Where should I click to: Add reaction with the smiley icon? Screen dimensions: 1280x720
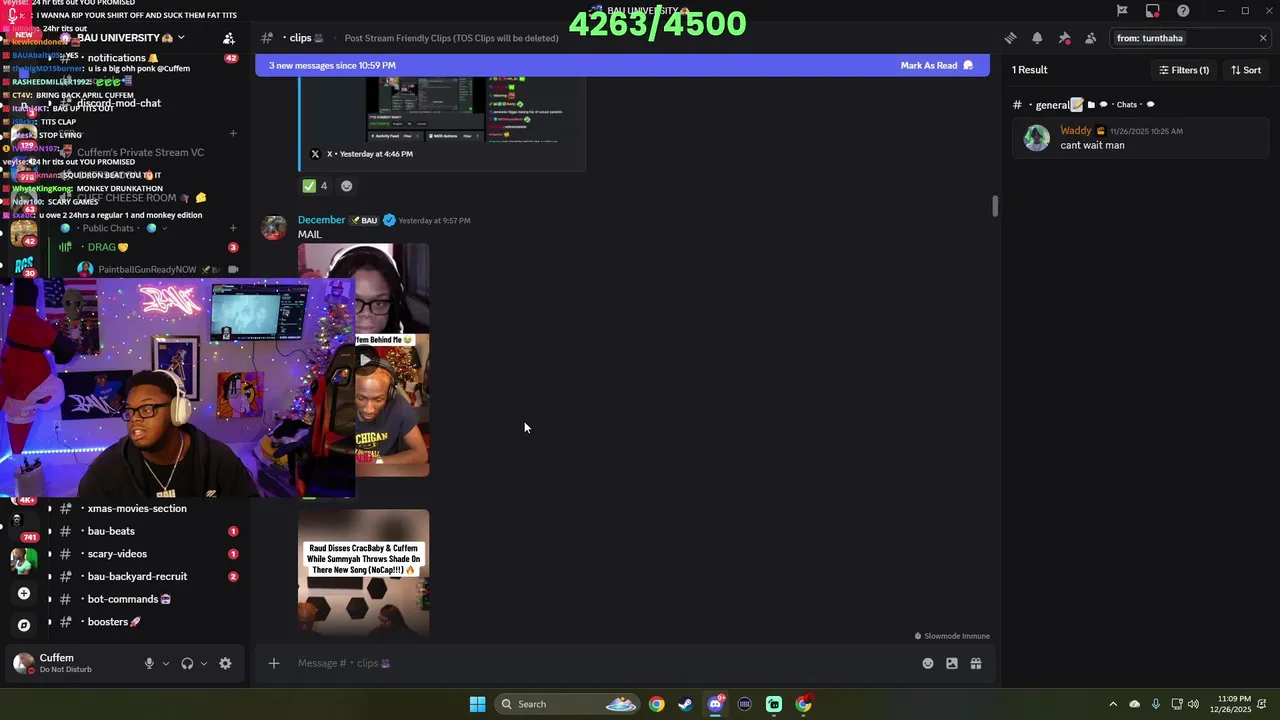pos(346,186)
